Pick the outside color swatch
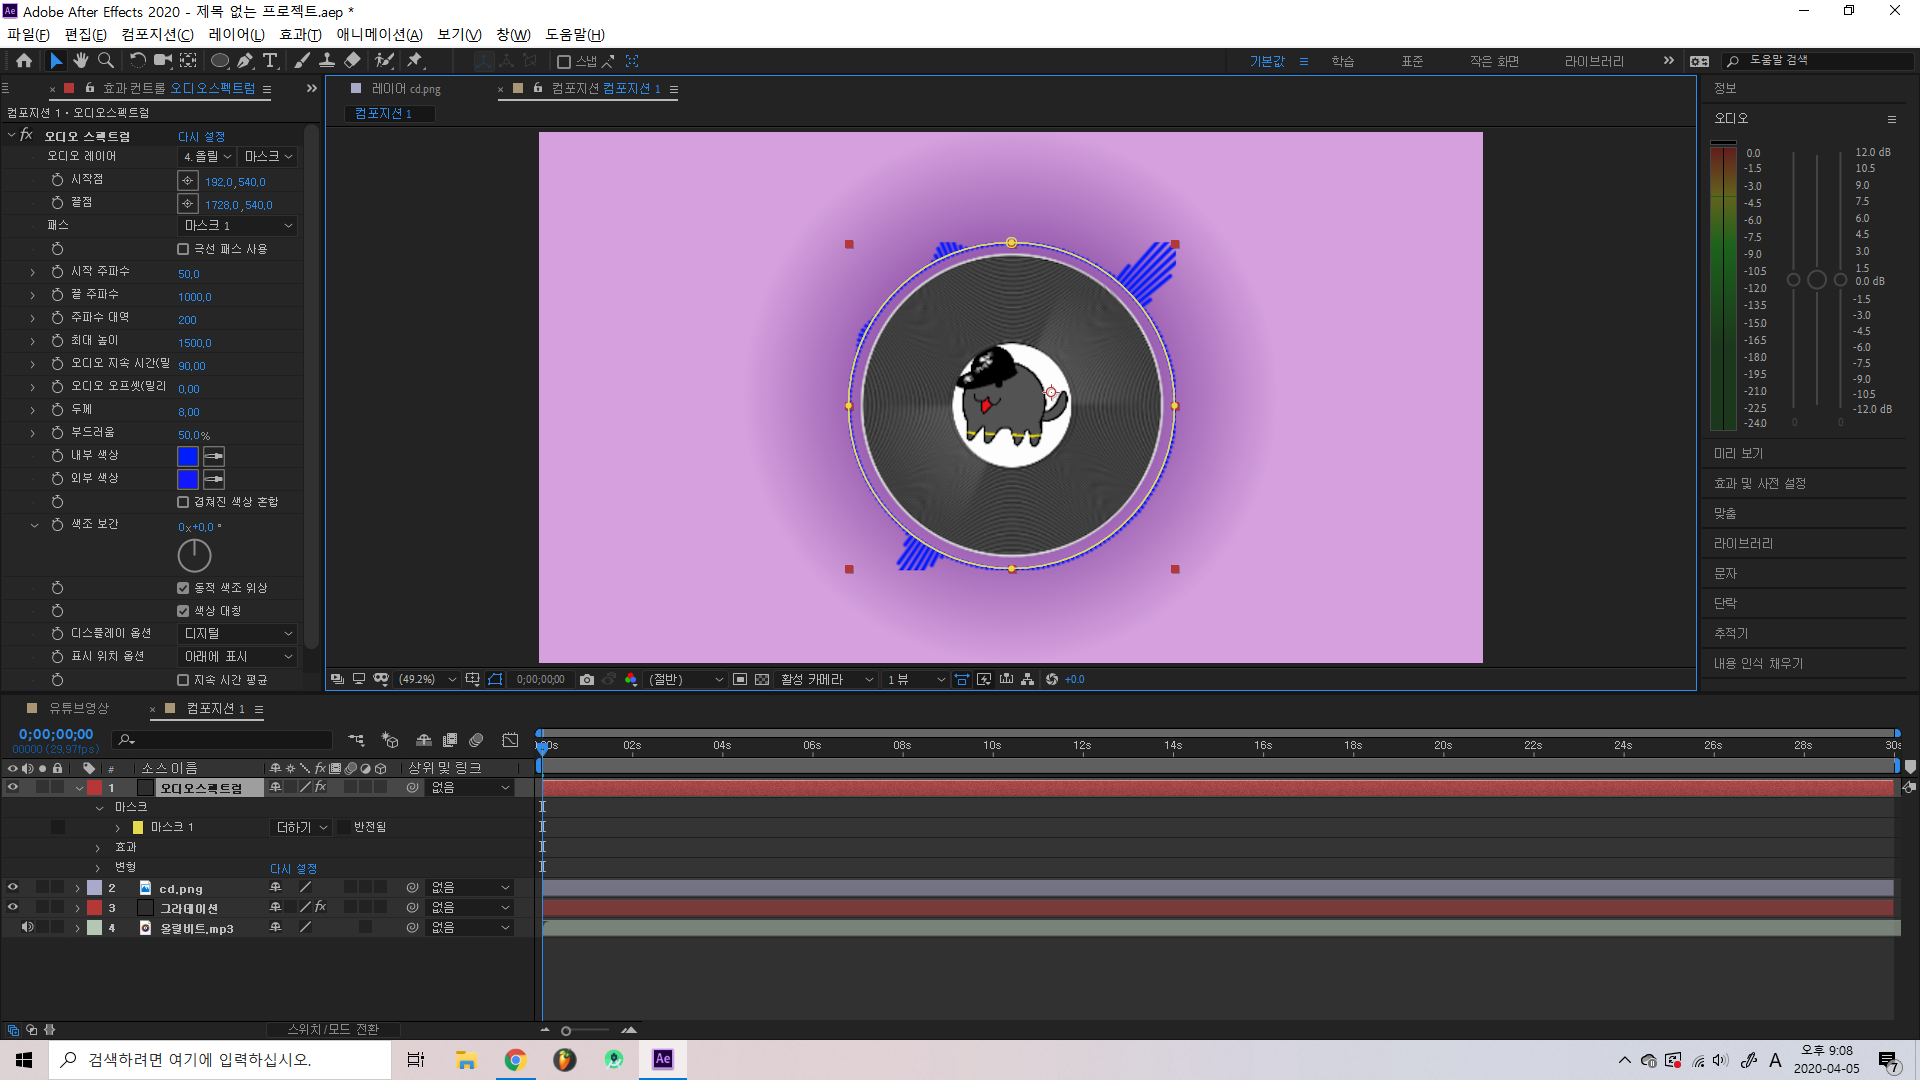Image resolution: width=1920 pixels, height=1080 pixels. click(x=188, y=480)
